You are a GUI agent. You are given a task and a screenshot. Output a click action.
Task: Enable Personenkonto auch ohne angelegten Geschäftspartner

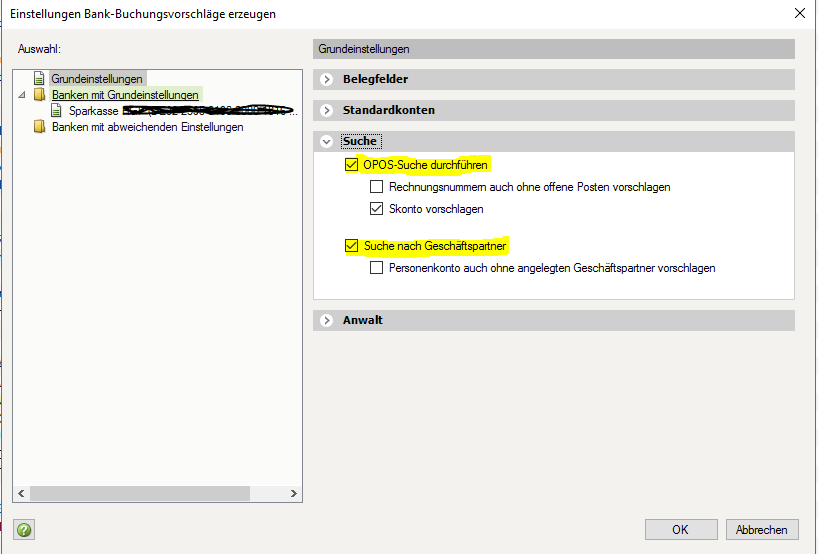[x=376, y=268]
